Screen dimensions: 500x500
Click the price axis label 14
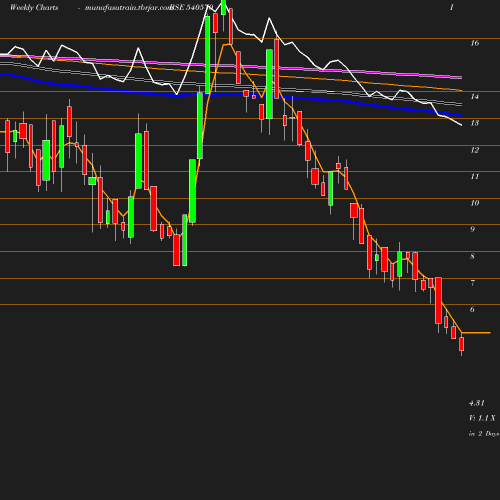point(475,97)
